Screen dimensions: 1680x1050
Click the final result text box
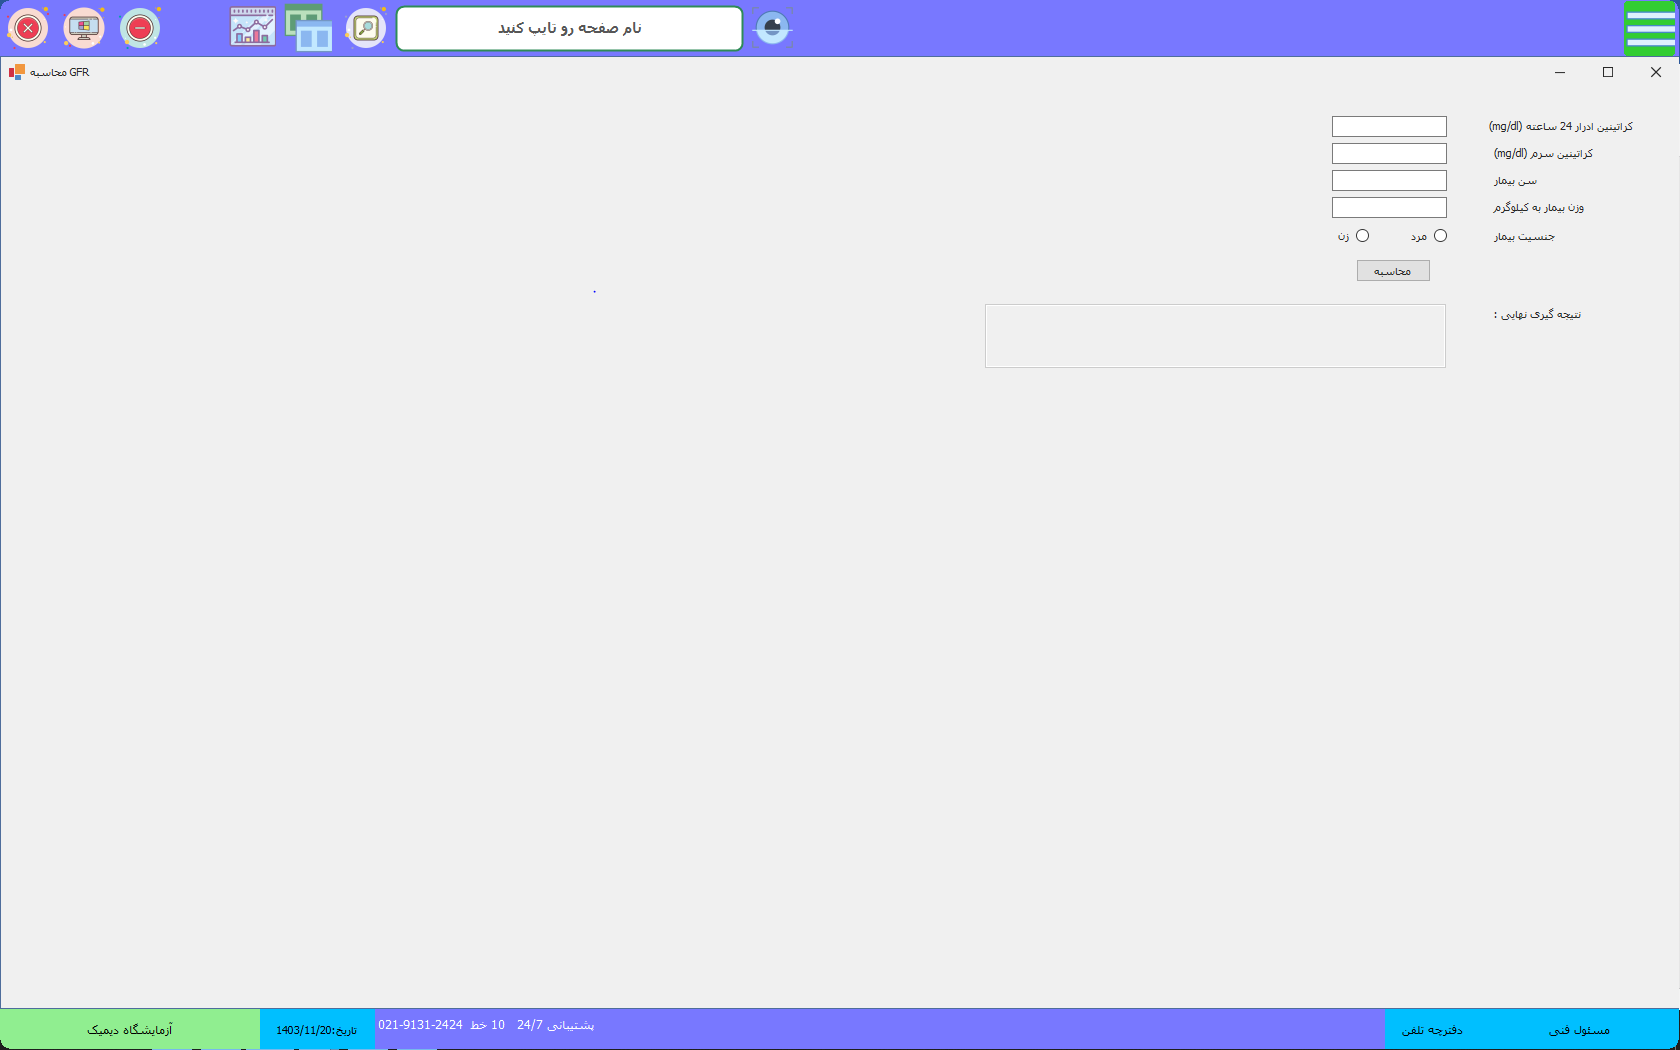click(1215, 336)
